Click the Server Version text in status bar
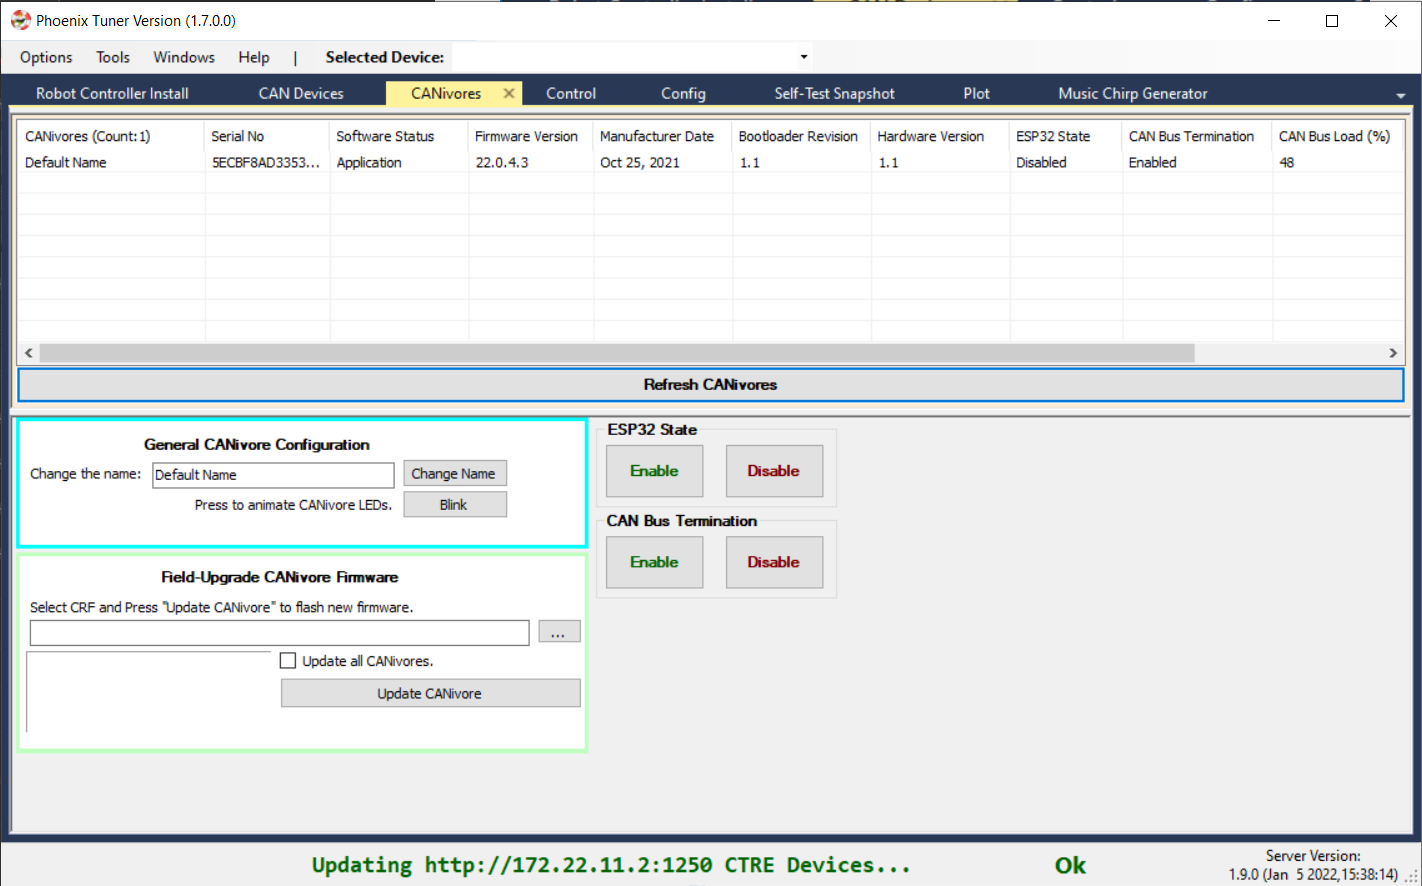 click(1313, 865)
